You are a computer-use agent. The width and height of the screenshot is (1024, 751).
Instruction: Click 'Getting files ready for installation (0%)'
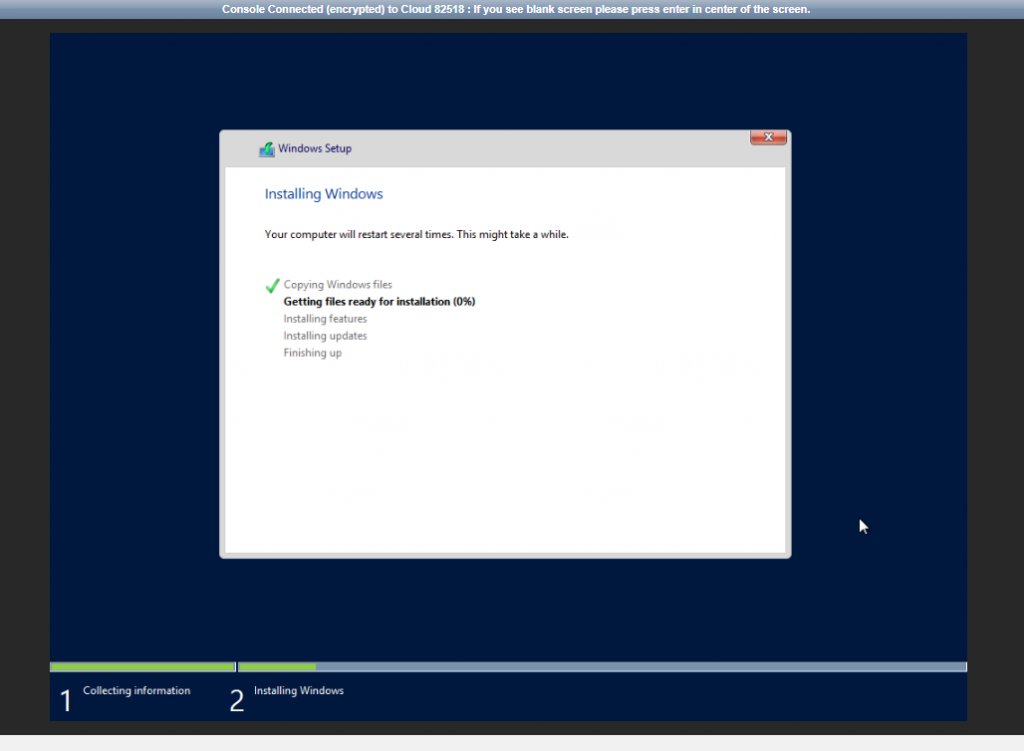tap(379, 302)
